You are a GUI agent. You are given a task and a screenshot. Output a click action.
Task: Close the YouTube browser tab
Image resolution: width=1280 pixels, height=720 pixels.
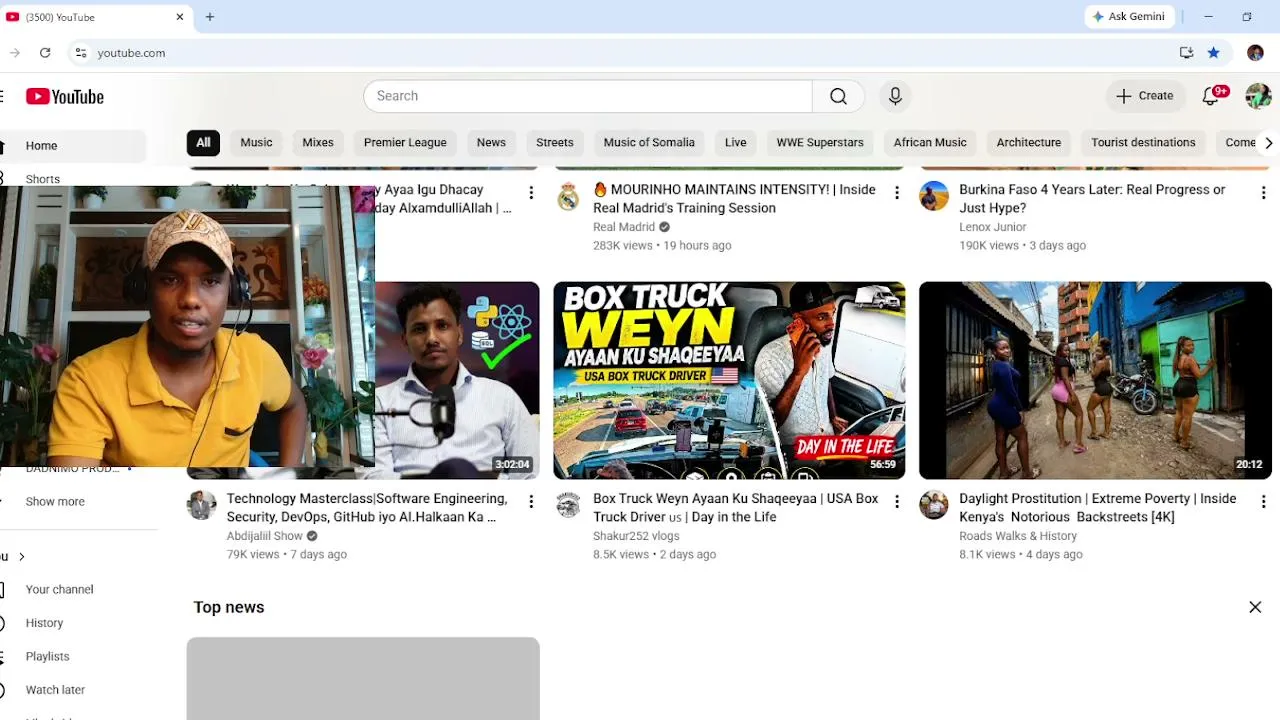(180, 17)
